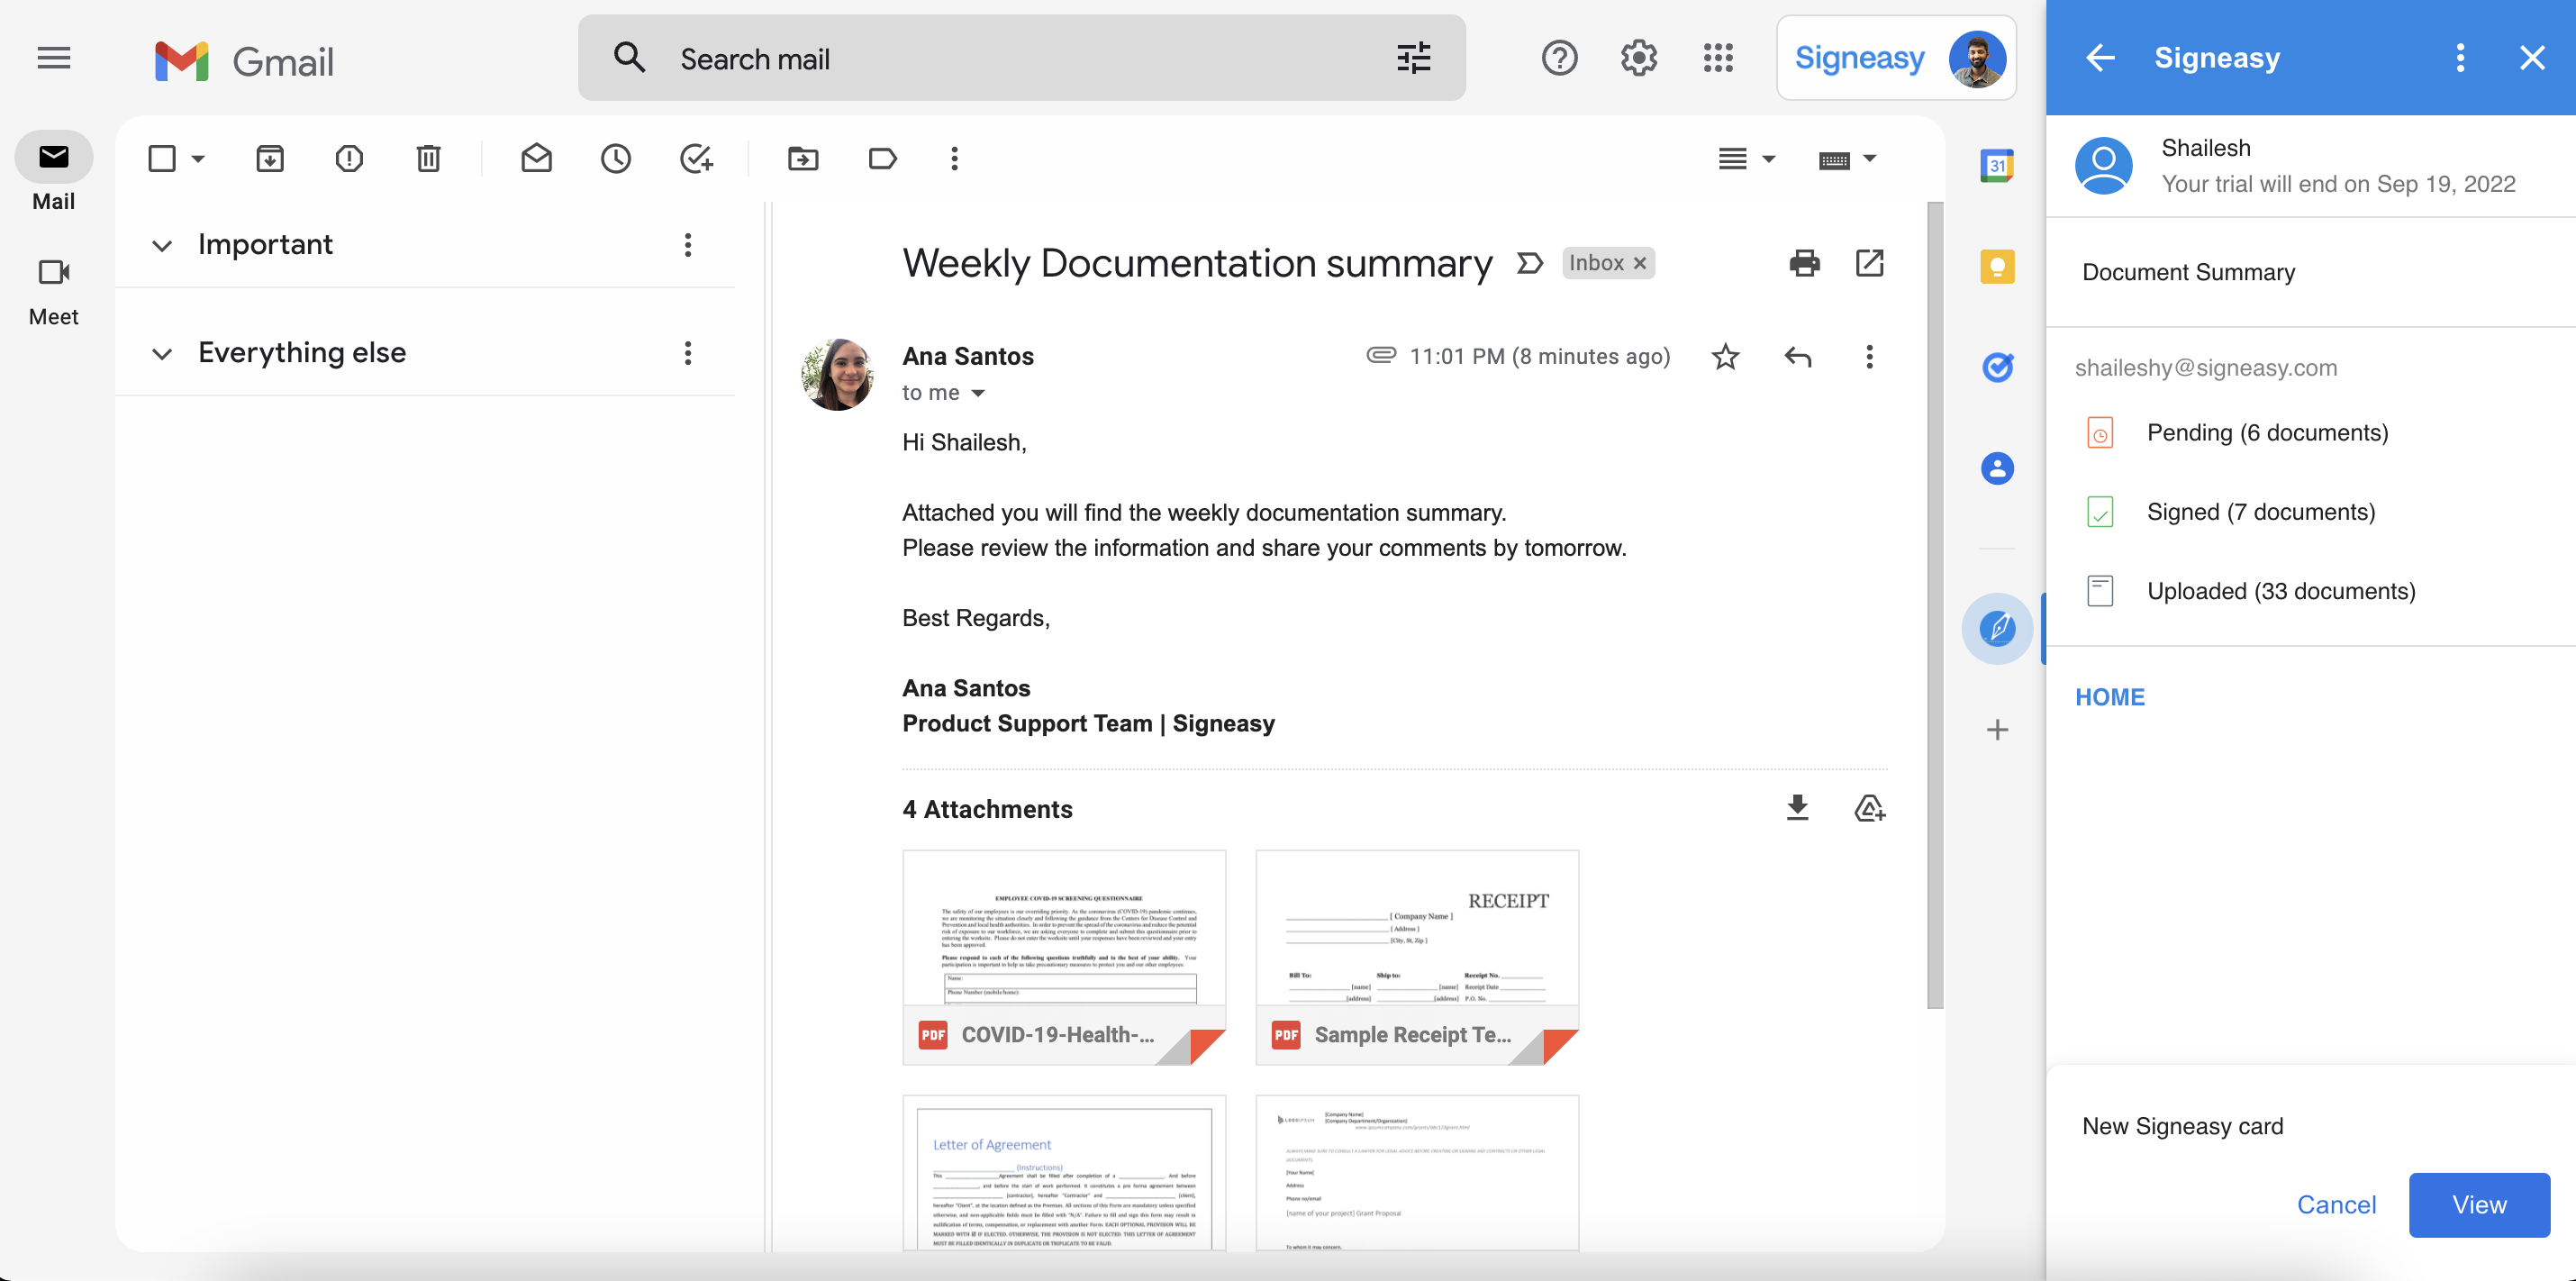Image resolution: width=2576 pixels, height=1281 pixels.
Task: Collapse the Everything else section
Action: pos(162,354)
